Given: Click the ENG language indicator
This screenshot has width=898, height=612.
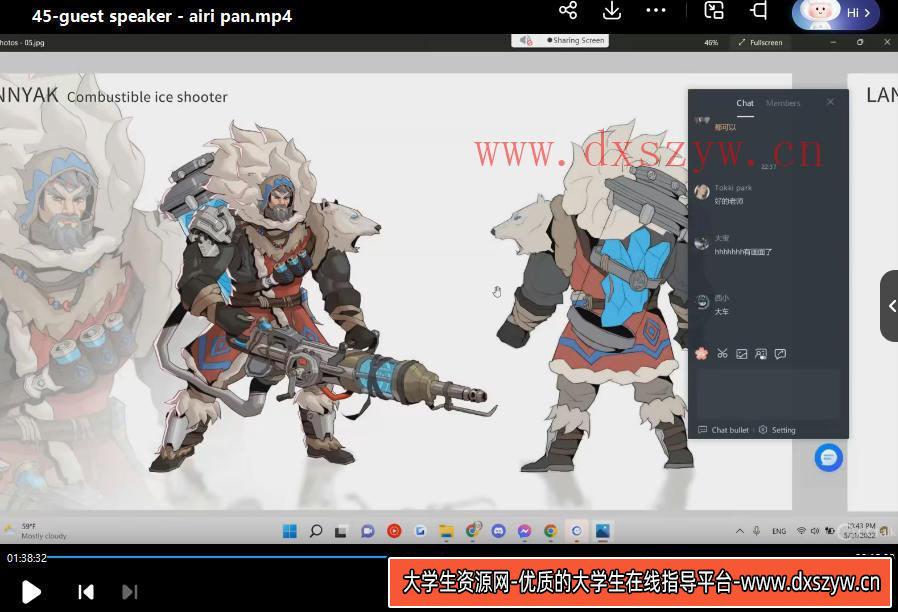Looking at the screenshot, I should [779, 531].
